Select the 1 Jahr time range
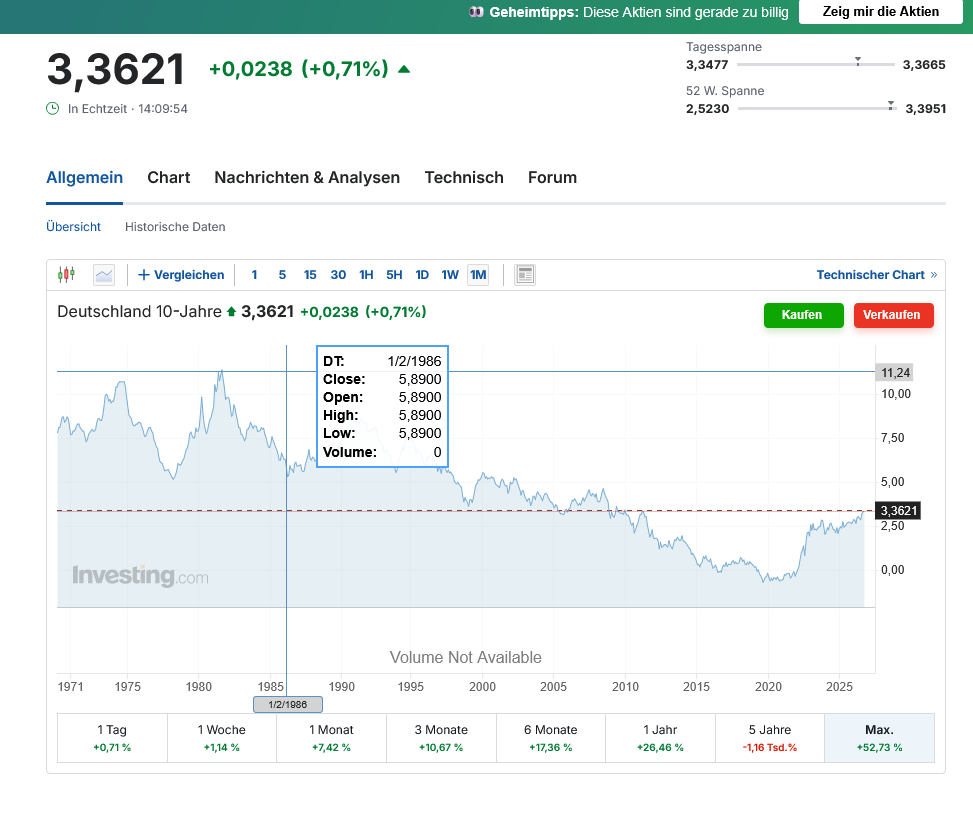This screenshot has height=818, width=973. (660, 738)
